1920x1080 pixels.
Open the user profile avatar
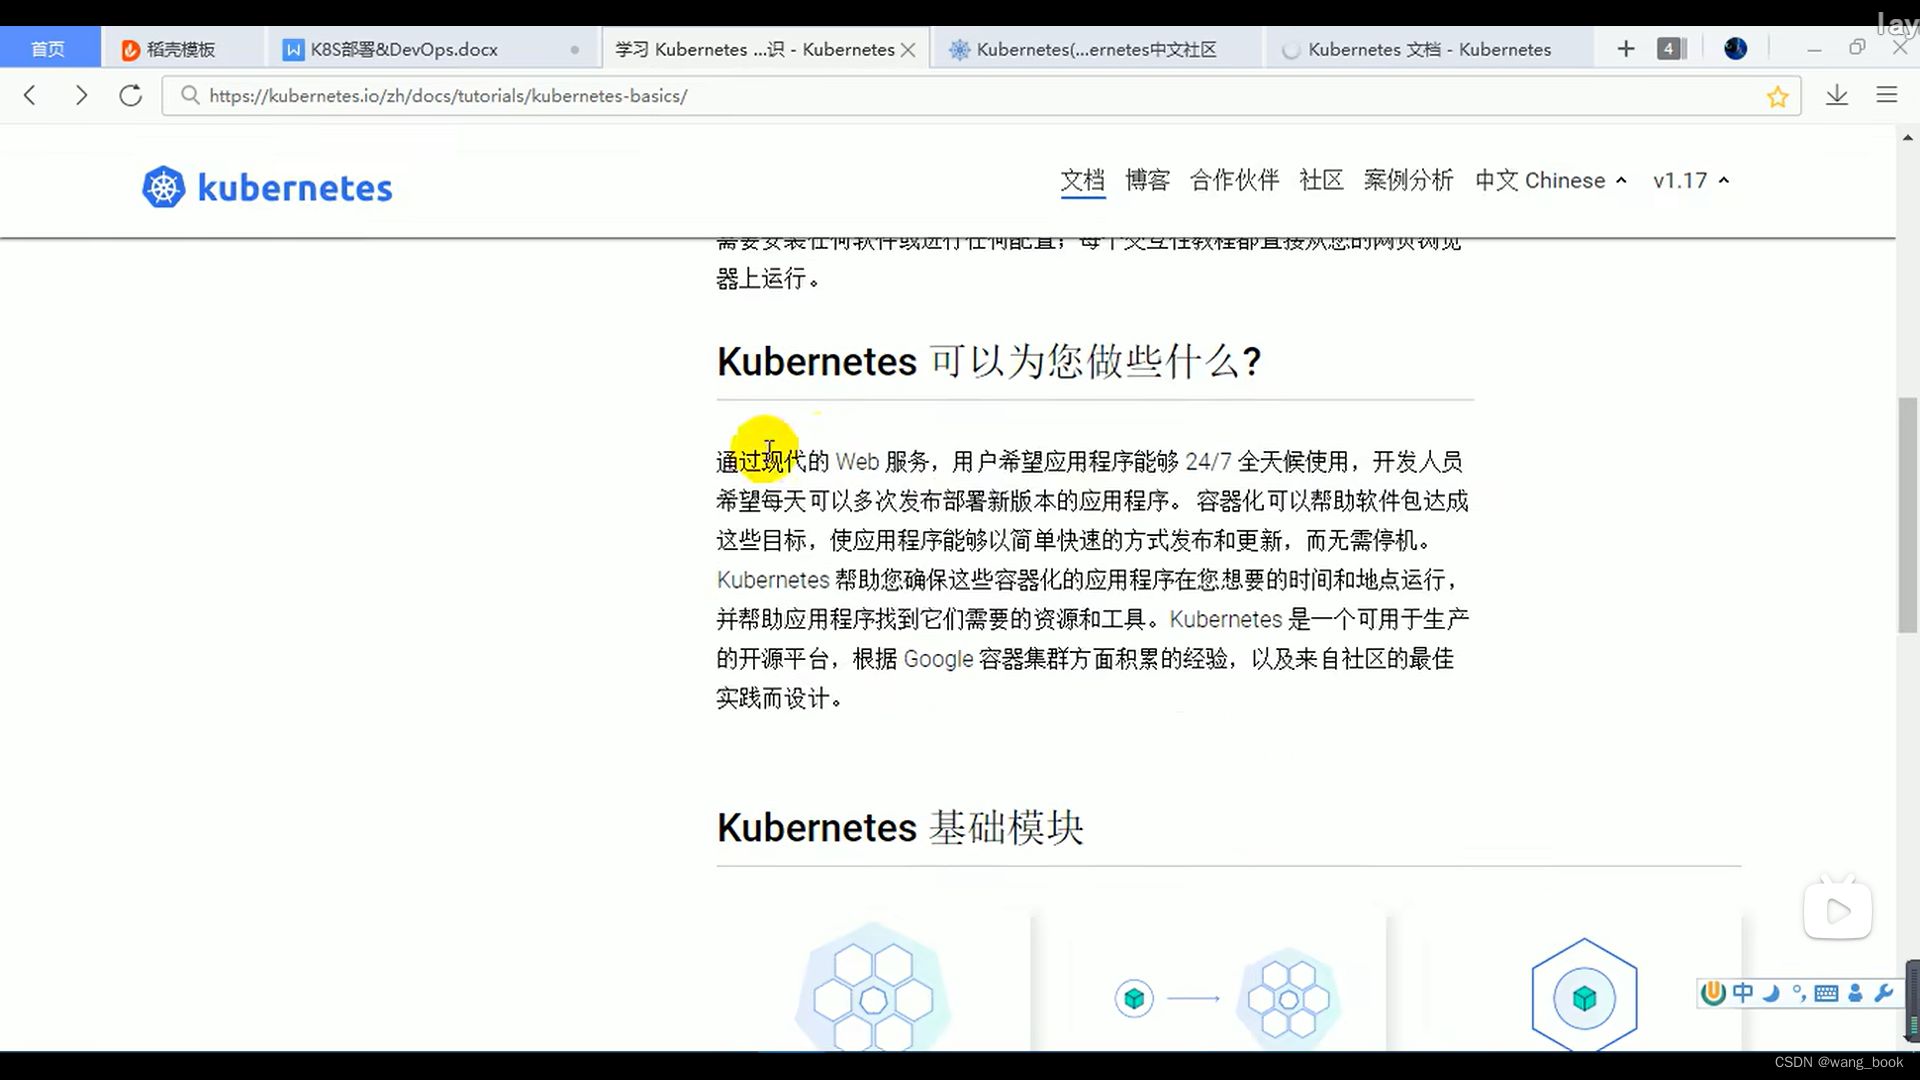coord(1736,48)
